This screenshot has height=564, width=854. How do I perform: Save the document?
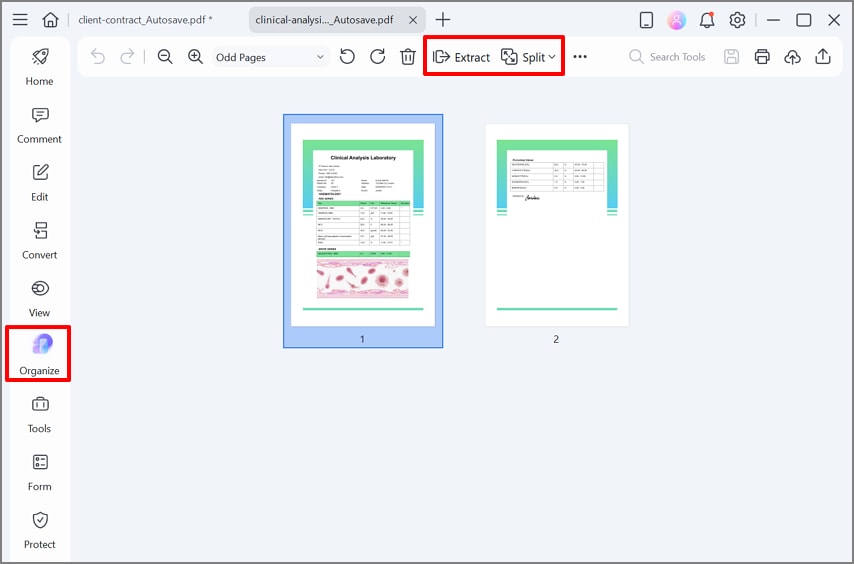click(x=731, y=57)
